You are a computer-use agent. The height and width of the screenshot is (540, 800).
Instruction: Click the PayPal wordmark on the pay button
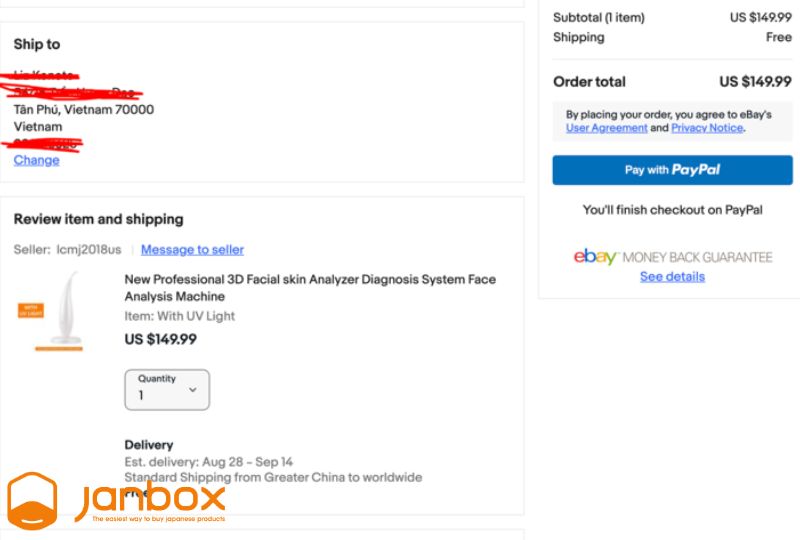click(695, 170)
